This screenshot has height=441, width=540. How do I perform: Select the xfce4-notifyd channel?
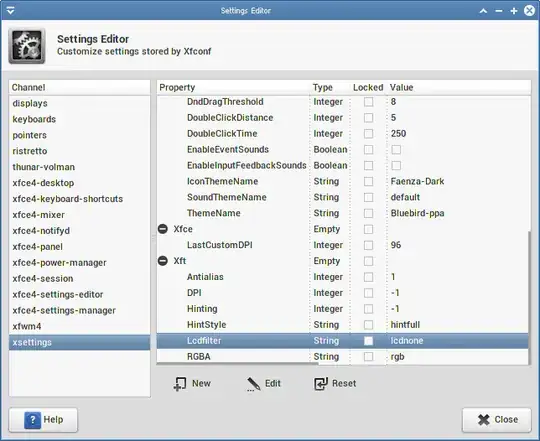coord(80,231)
